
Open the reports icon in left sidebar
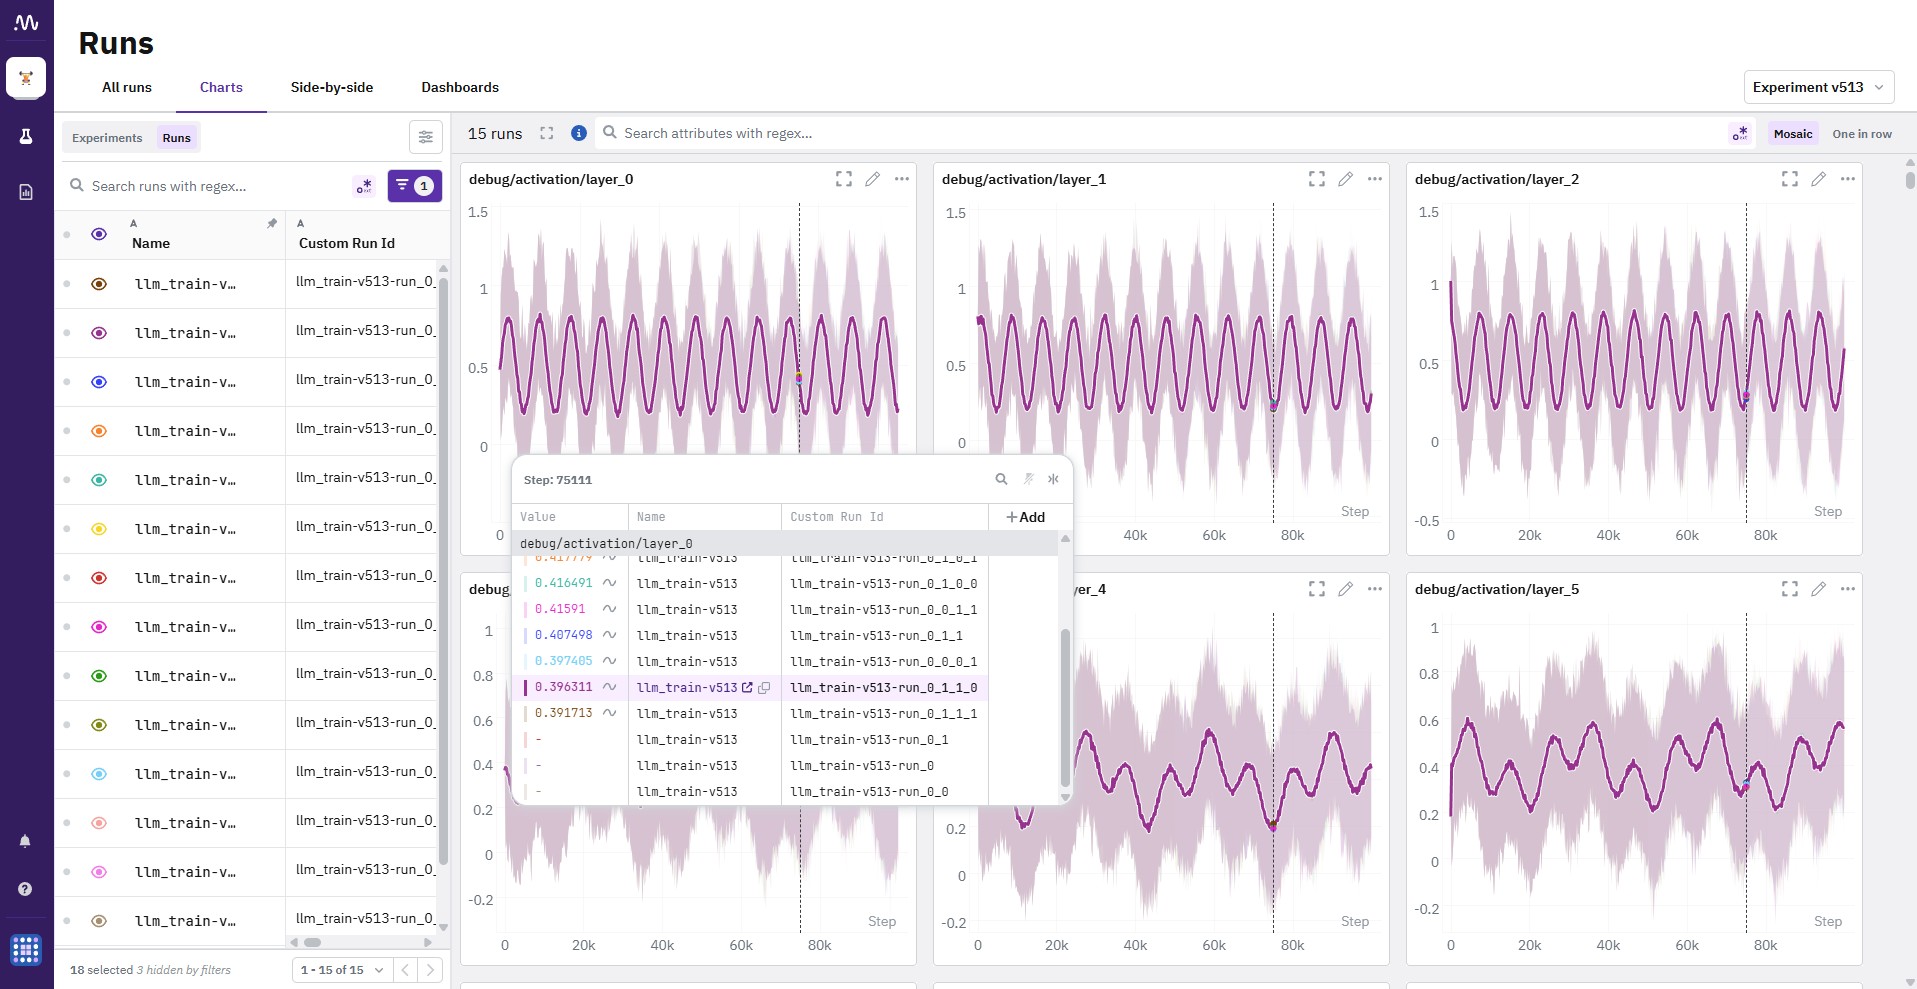click(x=26, y=192)
